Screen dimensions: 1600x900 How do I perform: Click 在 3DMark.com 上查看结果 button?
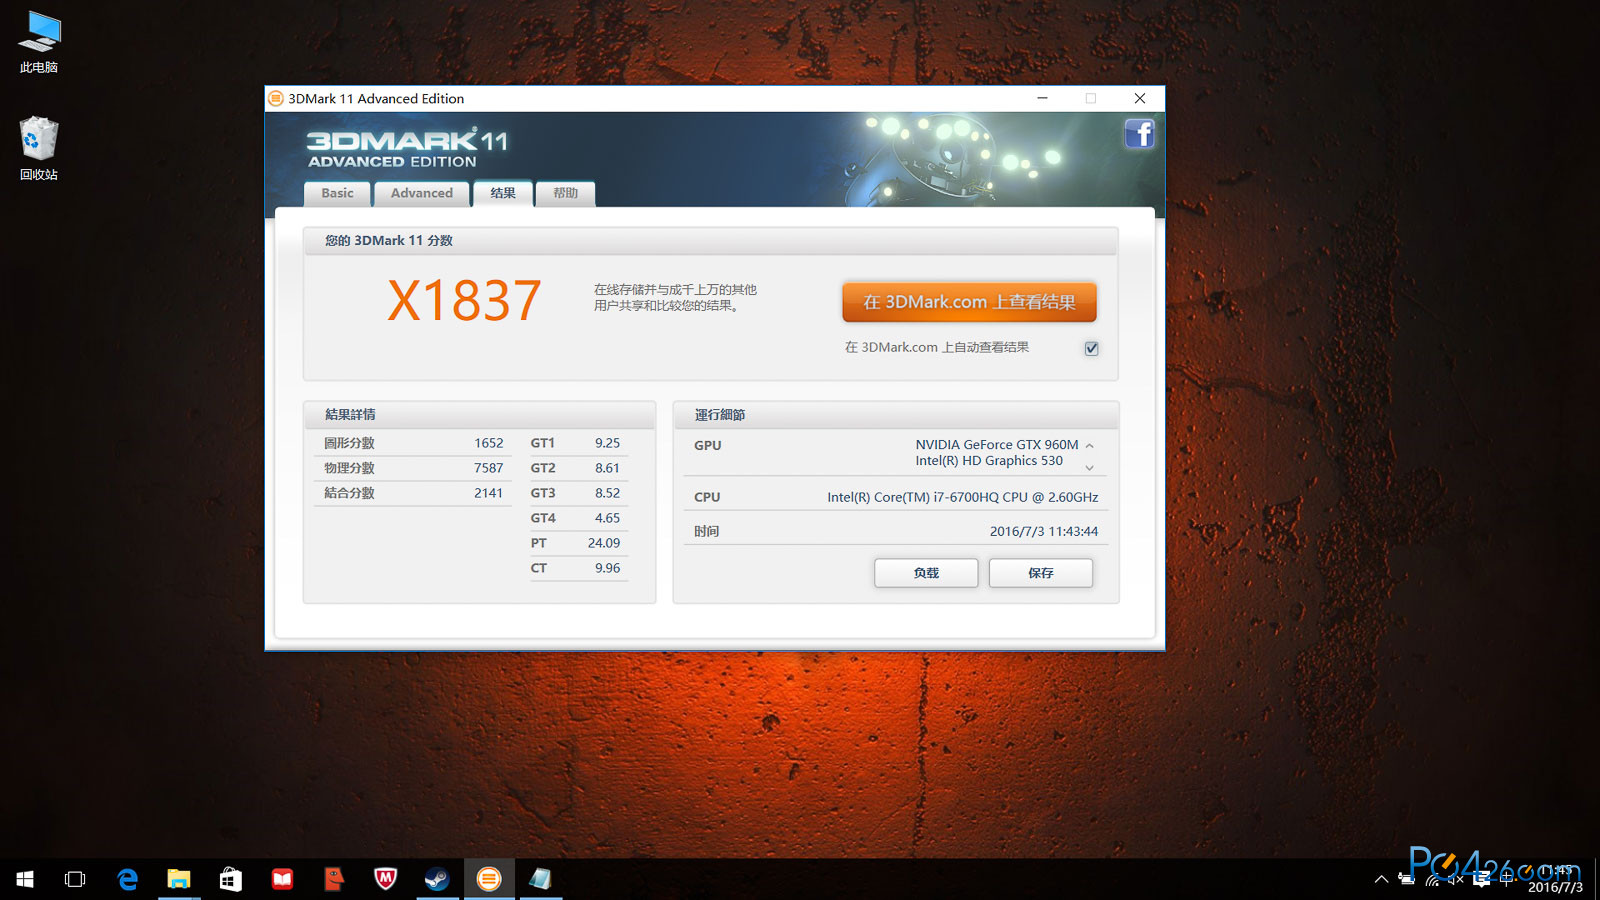pos(969,302)
